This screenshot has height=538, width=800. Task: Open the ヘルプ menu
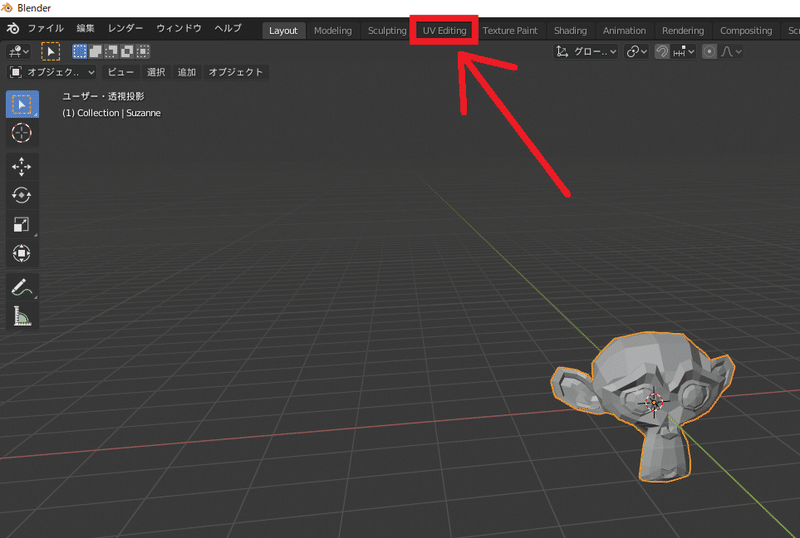(228, 29)
